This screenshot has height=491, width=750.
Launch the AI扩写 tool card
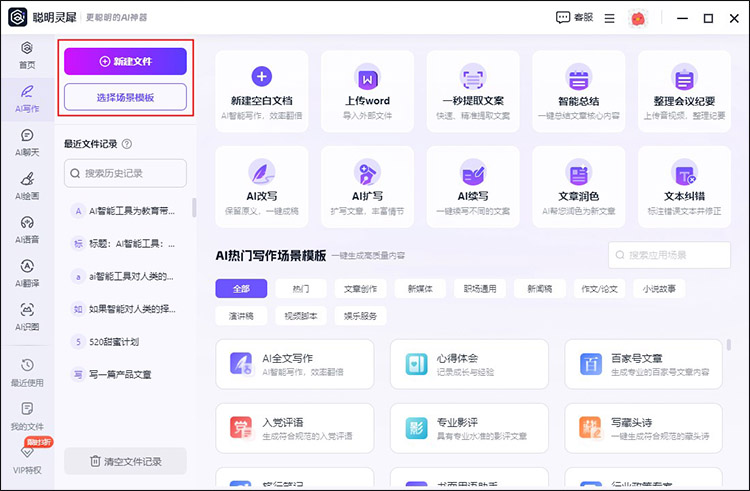click(367, 187)
